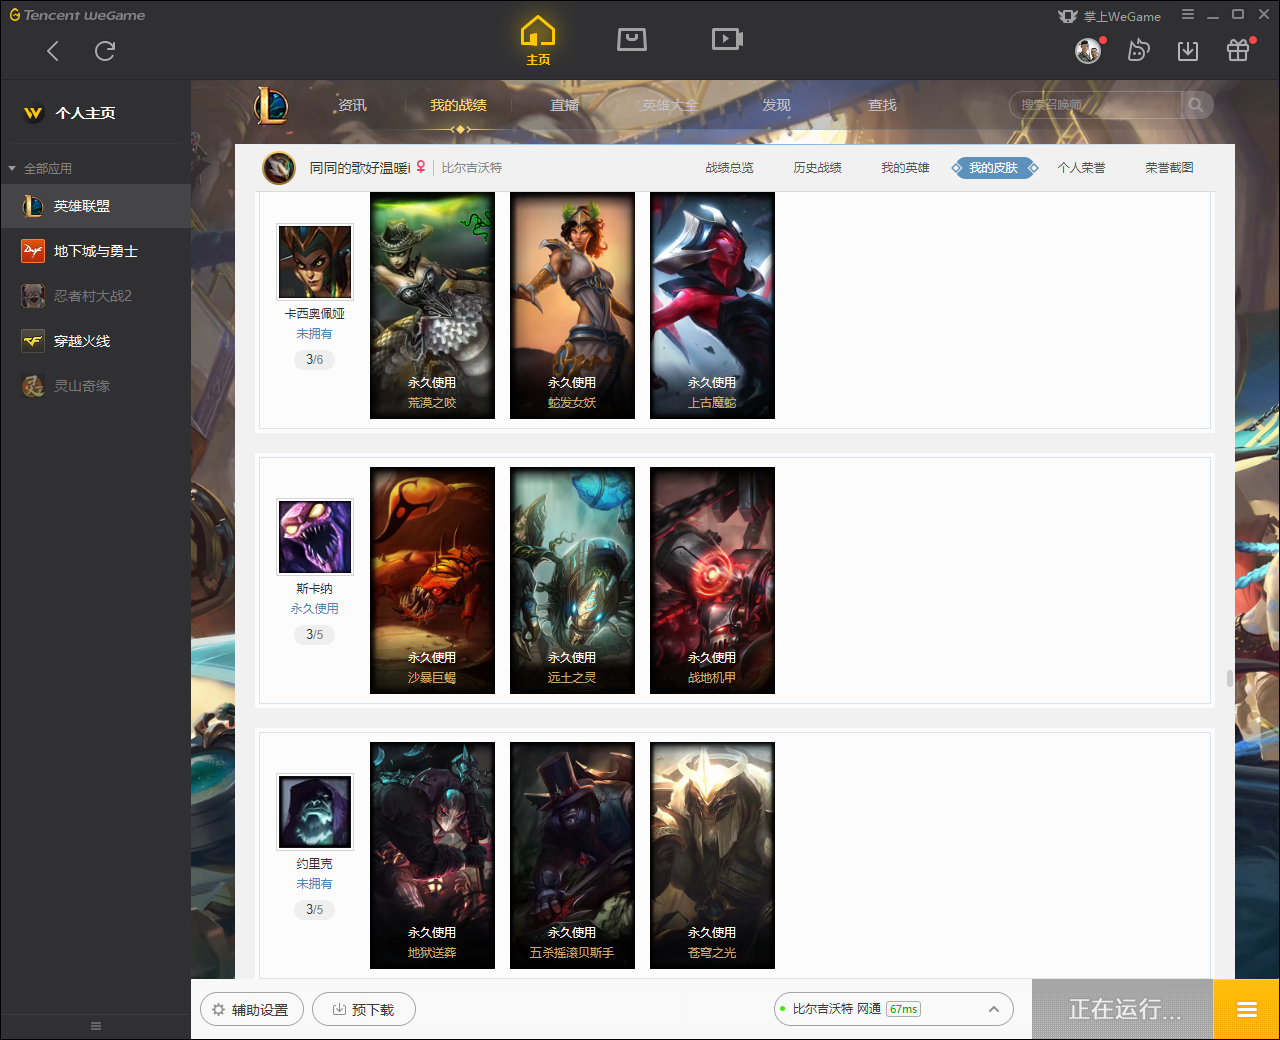Viewport: 1280px width, 1040px height.
Task: Switch to the 战绩总览 sub-tab
Action: (x=729, y=168)
